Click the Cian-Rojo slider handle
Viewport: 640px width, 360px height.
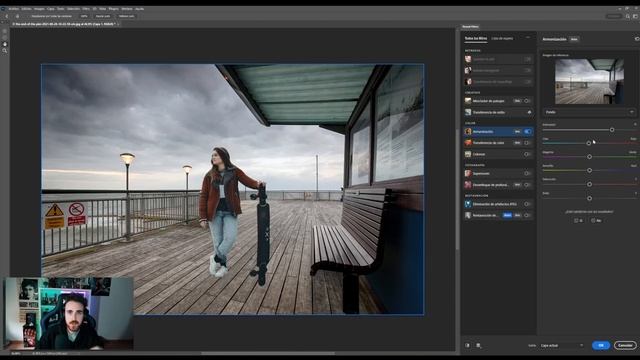click(x=589, y=143)
